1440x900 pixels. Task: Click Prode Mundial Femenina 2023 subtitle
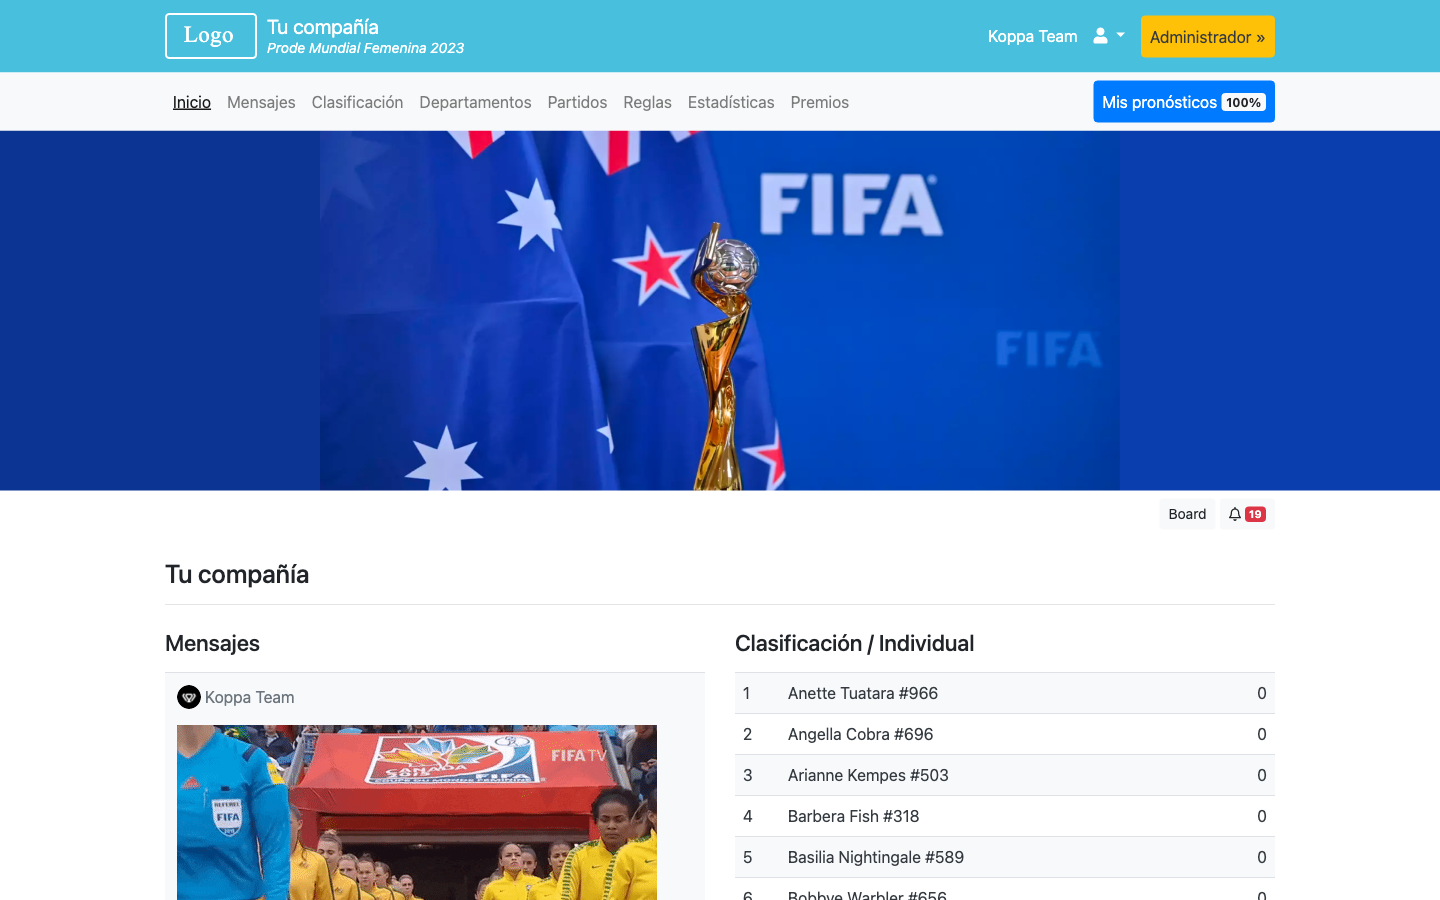(x=365, y=48)
